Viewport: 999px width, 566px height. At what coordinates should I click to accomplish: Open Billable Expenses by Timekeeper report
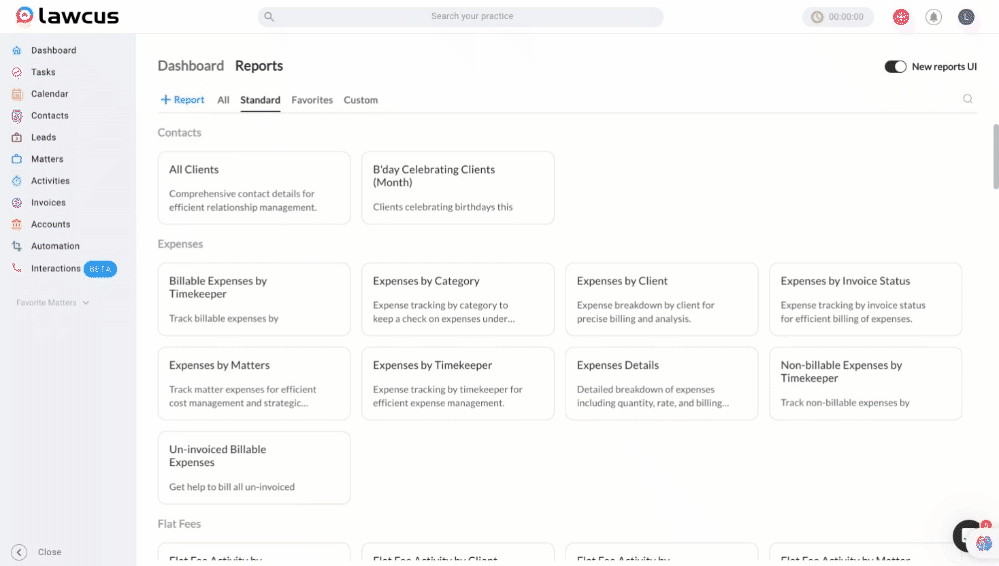254,300
